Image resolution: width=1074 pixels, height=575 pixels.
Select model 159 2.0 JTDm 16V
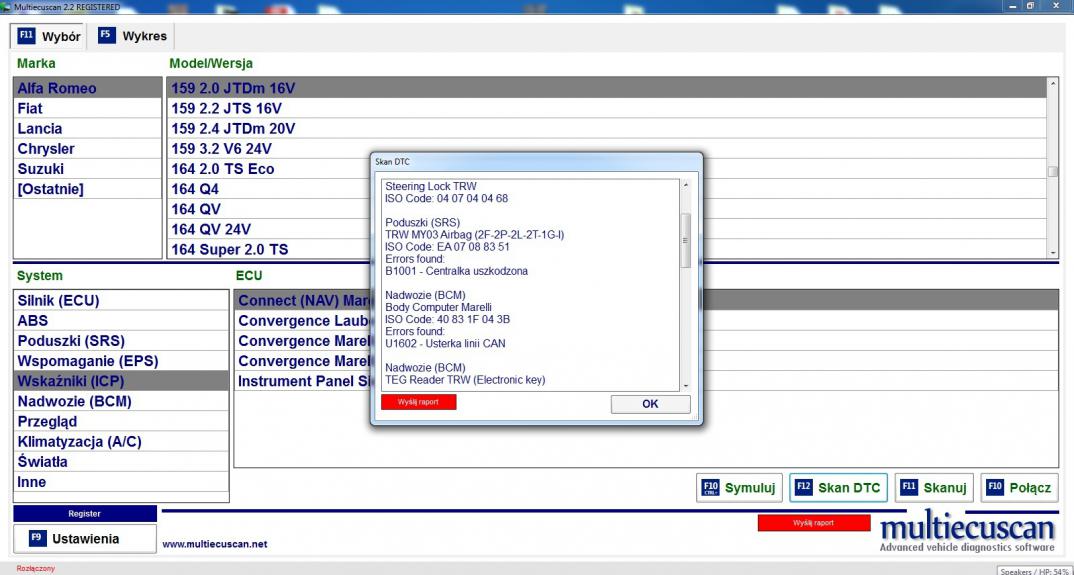(x=607, y=88)
